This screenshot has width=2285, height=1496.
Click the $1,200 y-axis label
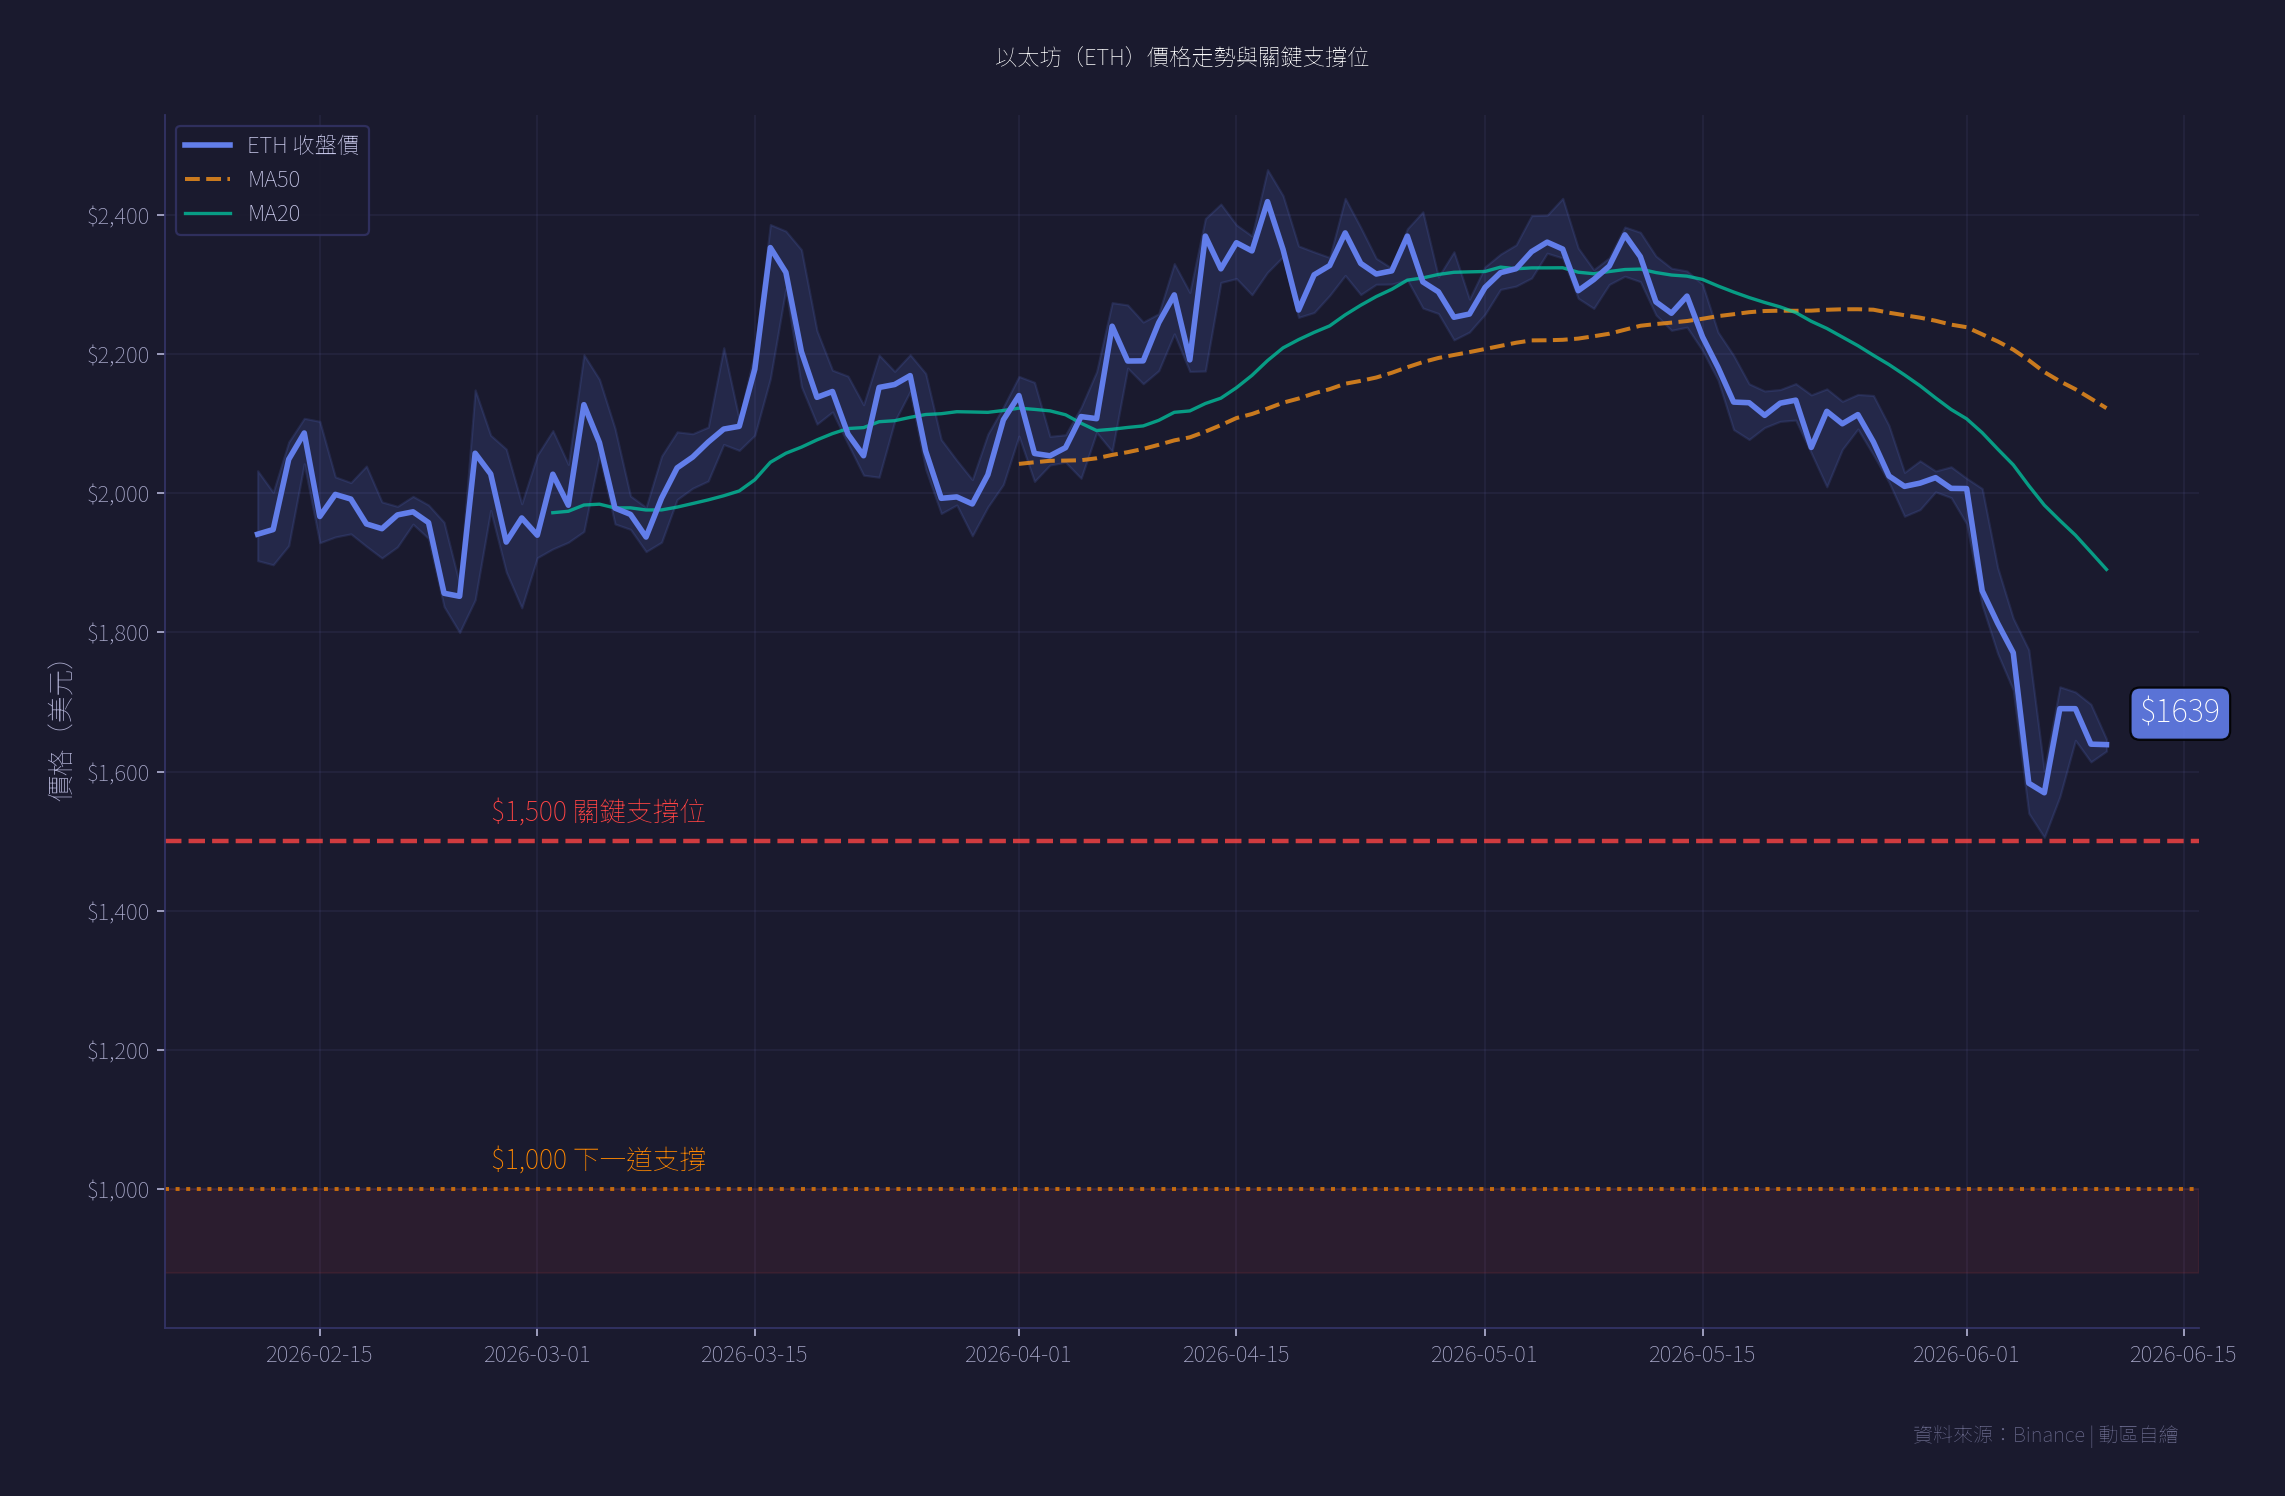coord(118,1051)
